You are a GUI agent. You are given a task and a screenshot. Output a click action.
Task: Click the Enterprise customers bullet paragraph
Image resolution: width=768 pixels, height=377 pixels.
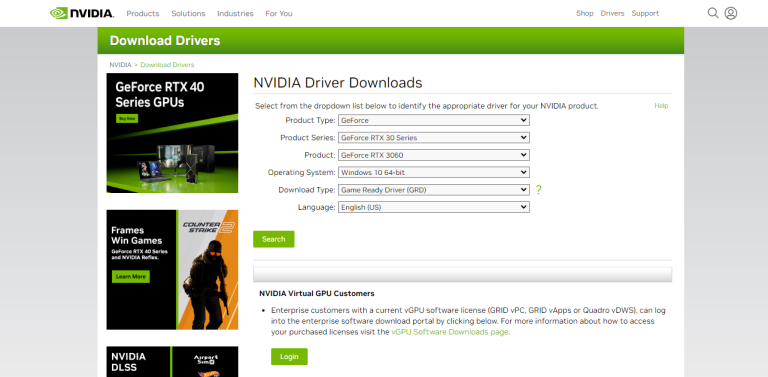pyautogui.click(x=468, y=321)
